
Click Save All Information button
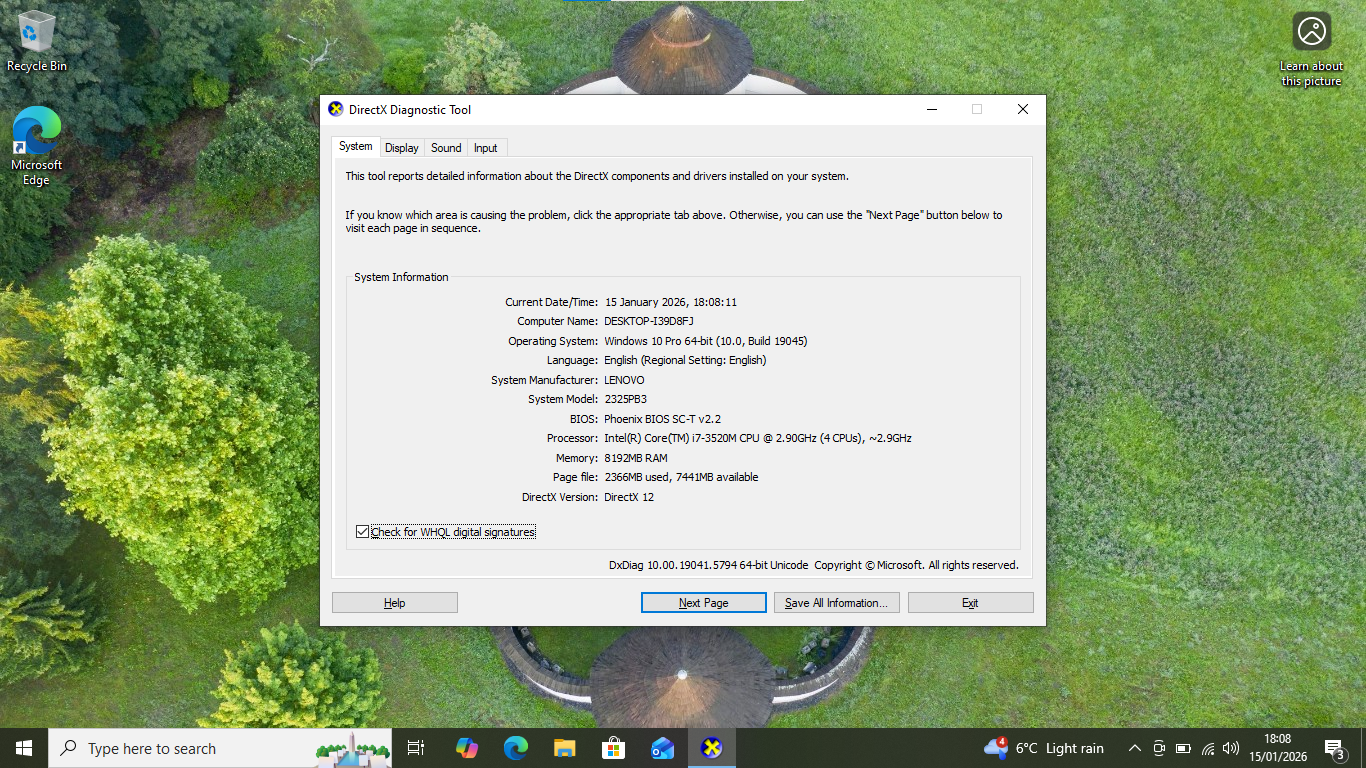[x=836, y=603]
